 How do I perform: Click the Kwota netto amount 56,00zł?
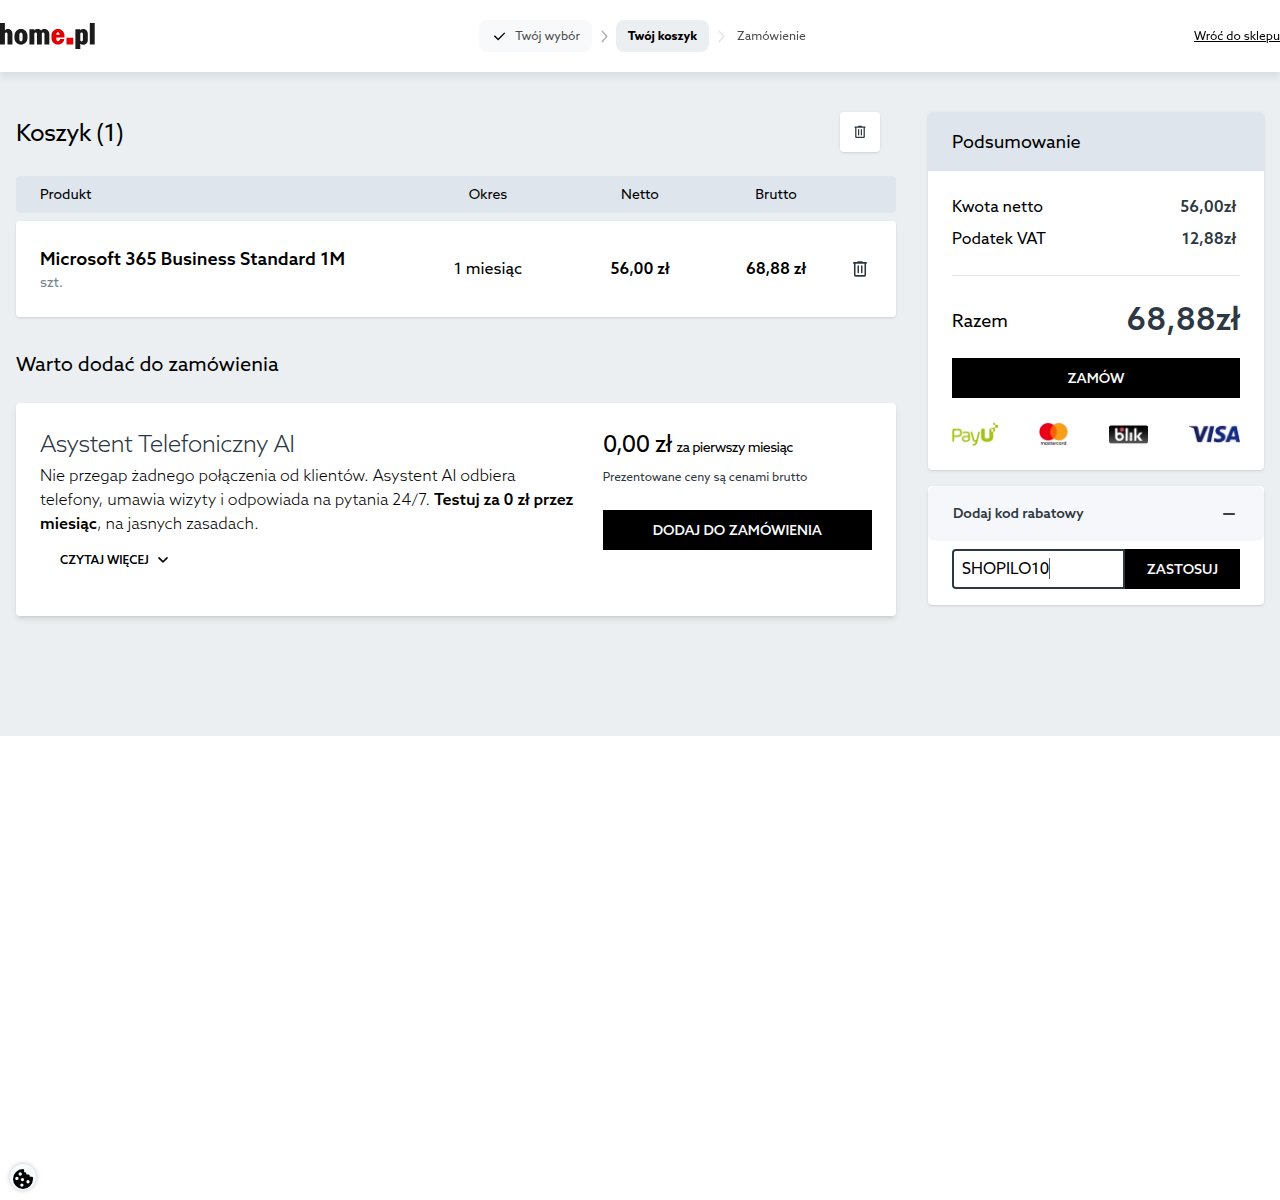click(1208, 207)
